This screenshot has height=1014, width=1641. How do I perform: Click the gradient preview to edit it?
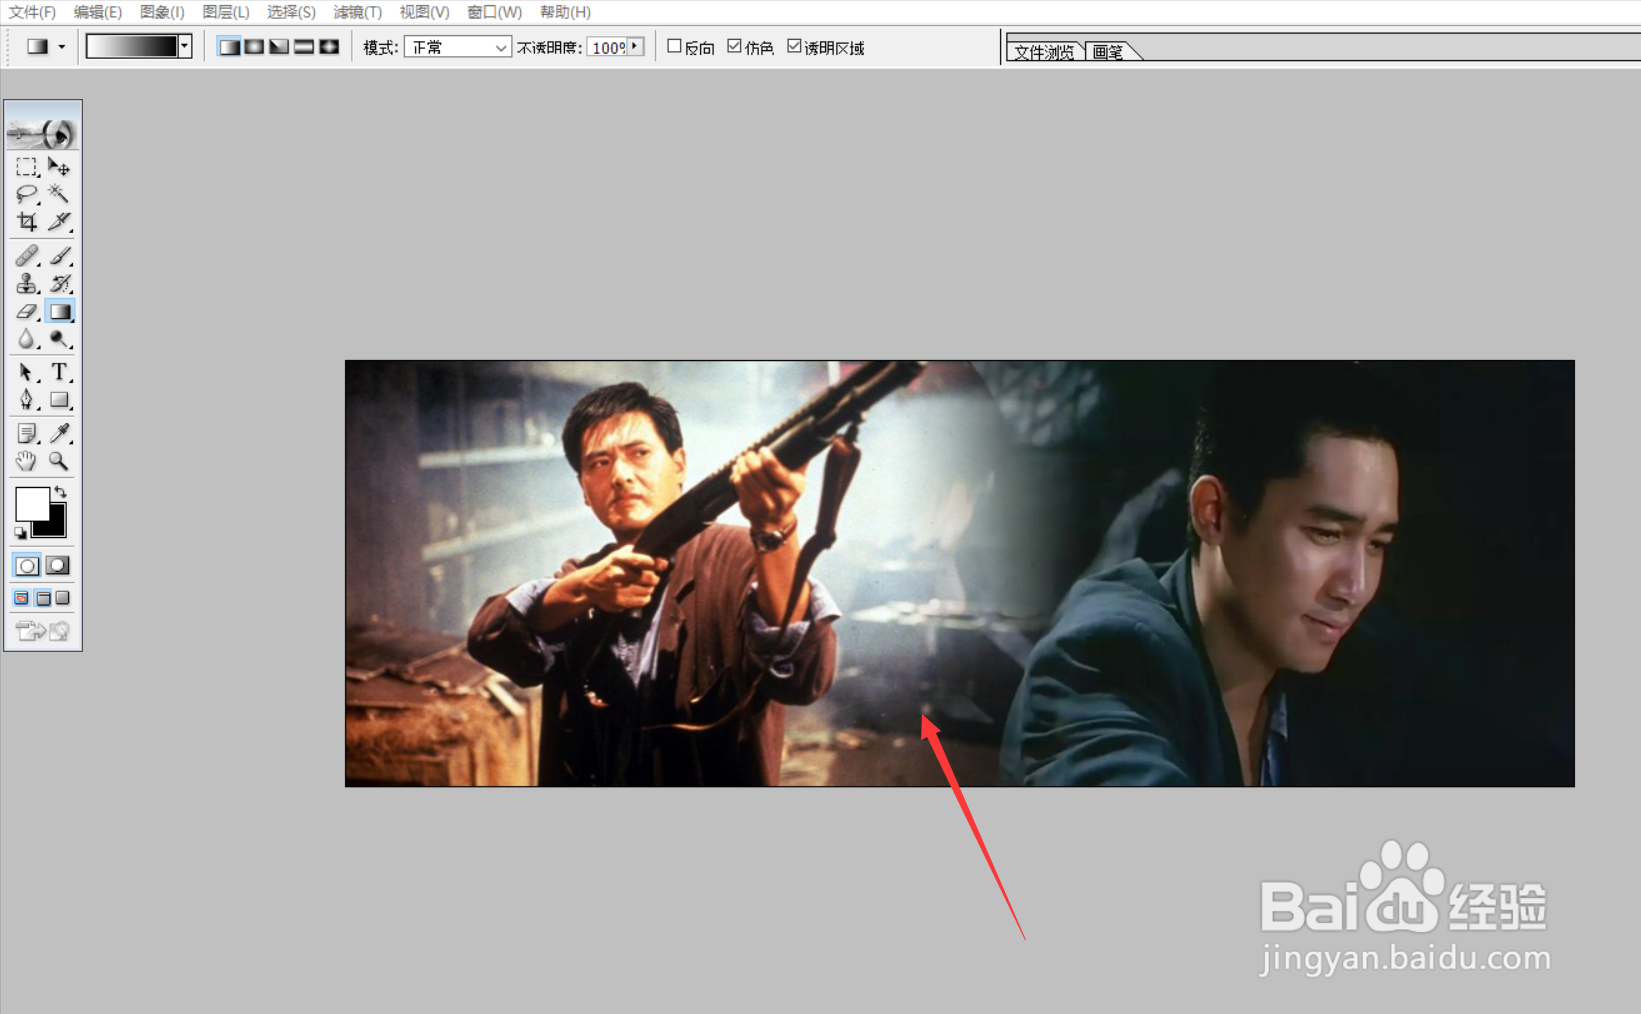[132, 46]
